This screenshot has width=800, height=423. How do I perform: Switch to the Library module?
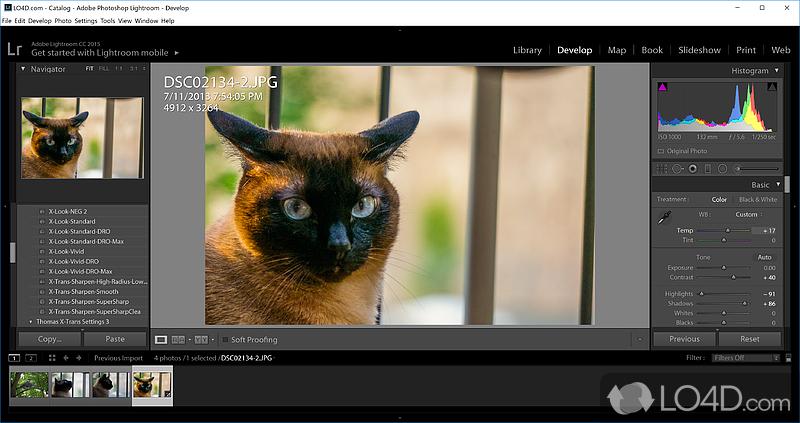click(x=527, y=50)
